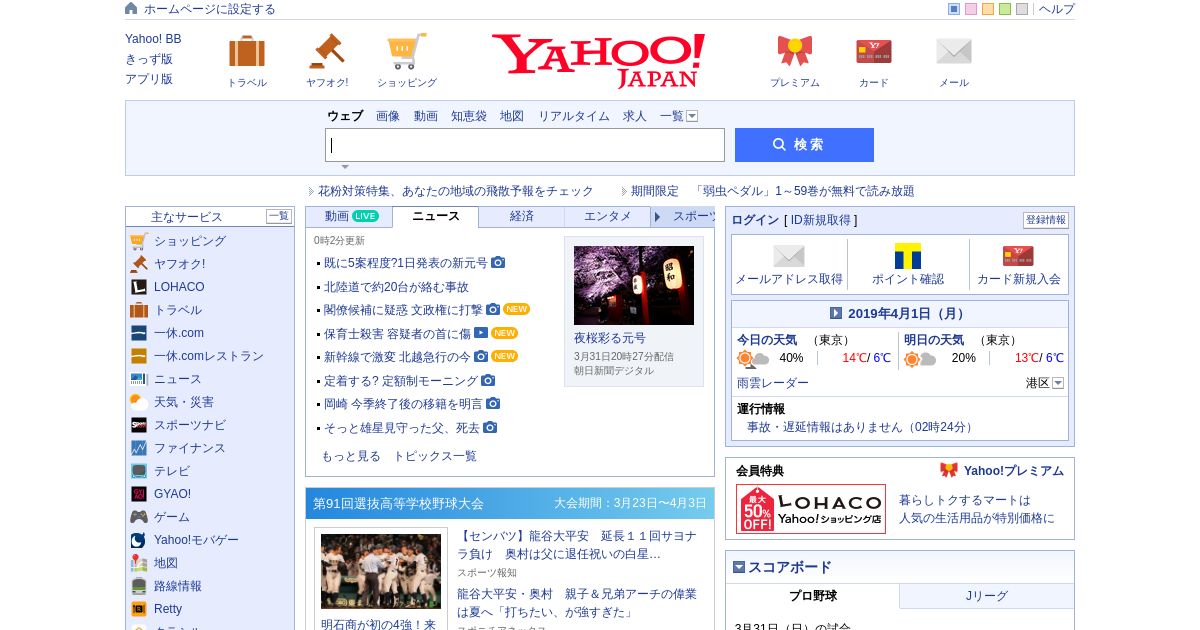Expand search suggestions arrow below search box
1200x630 pixels.
[x=345, y=167]
